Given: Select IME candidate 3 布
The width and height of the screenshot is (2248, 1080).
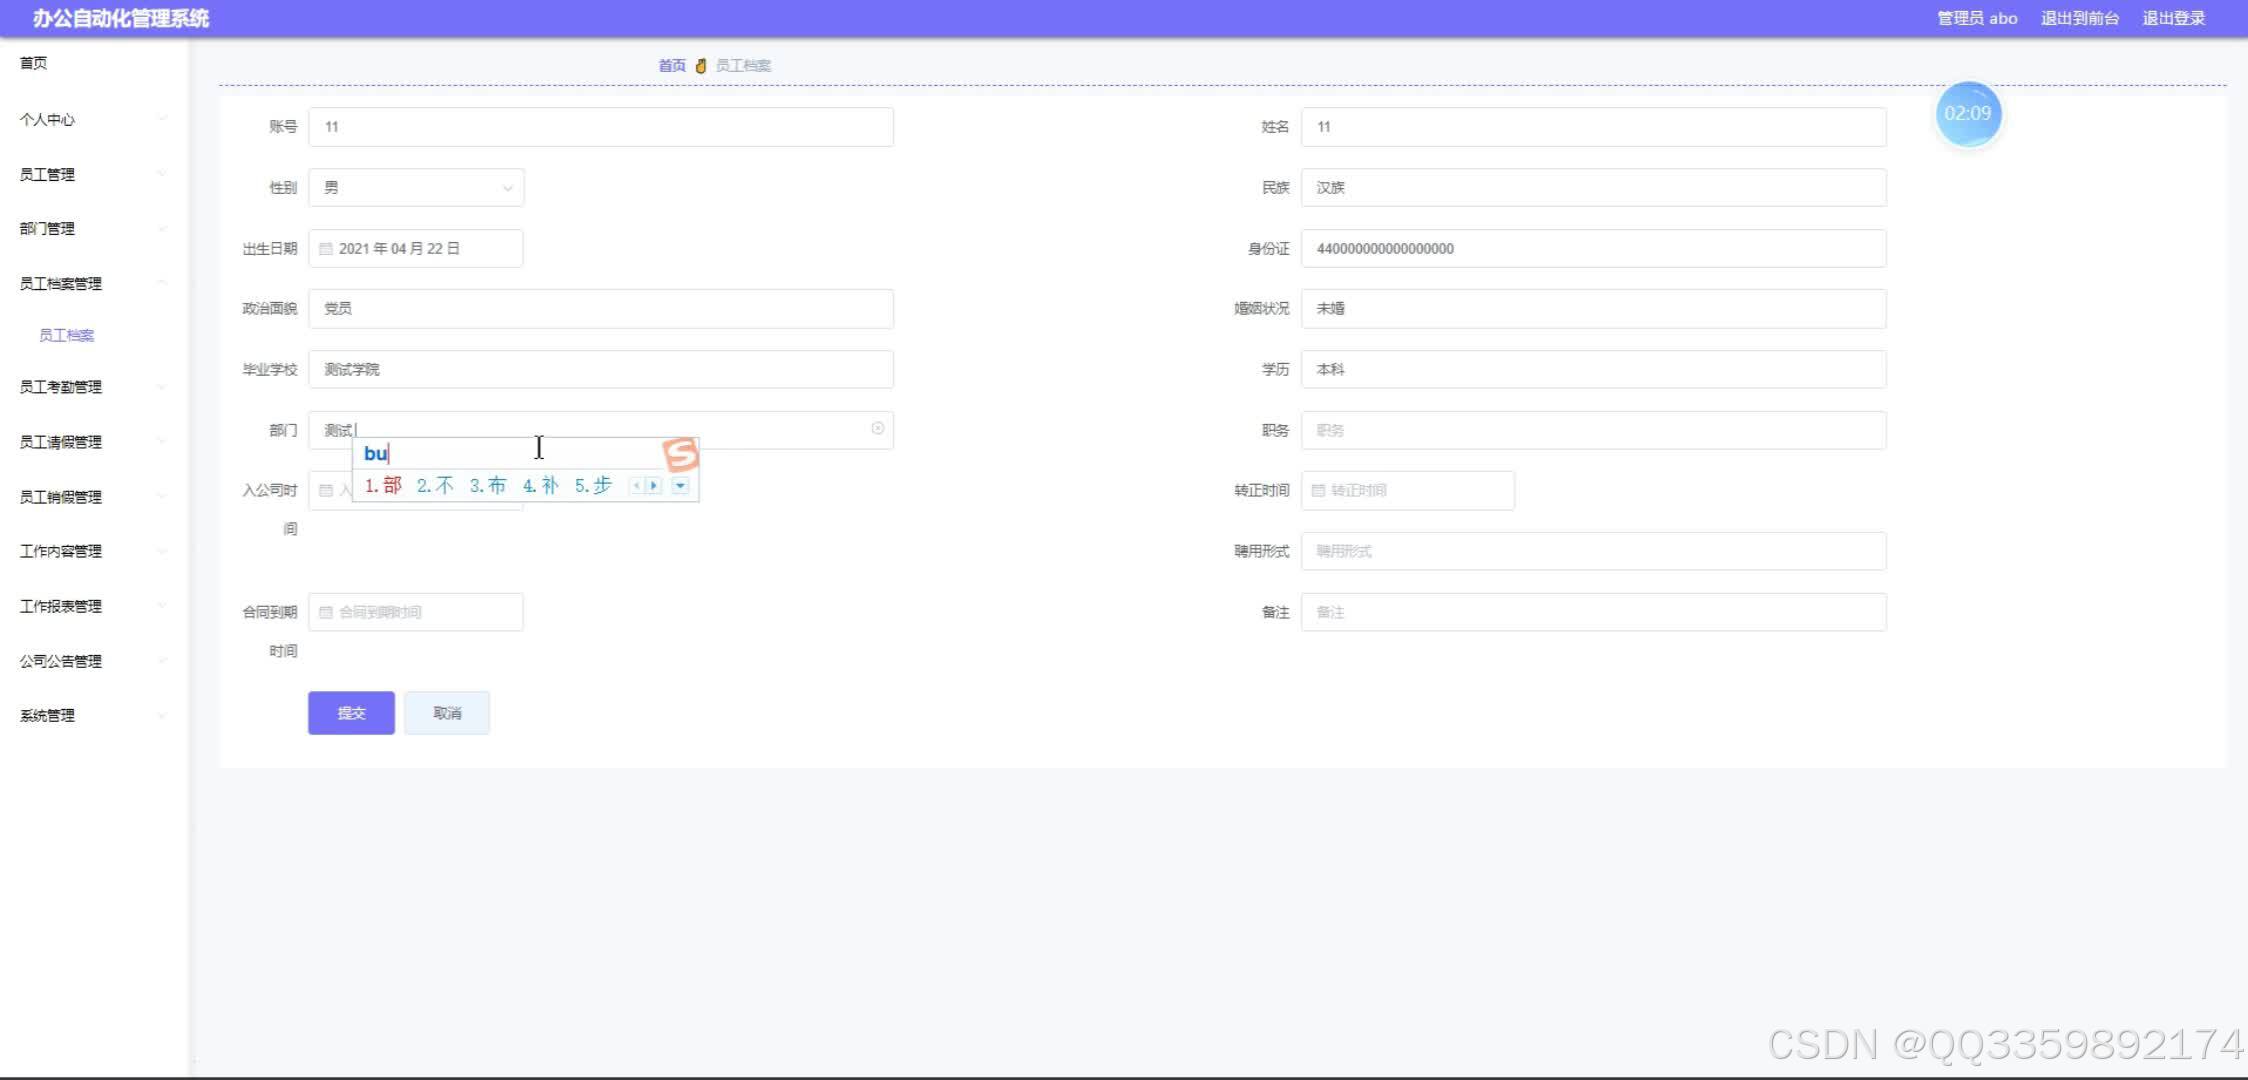Looking at the screenshot, I should point(488,486).
